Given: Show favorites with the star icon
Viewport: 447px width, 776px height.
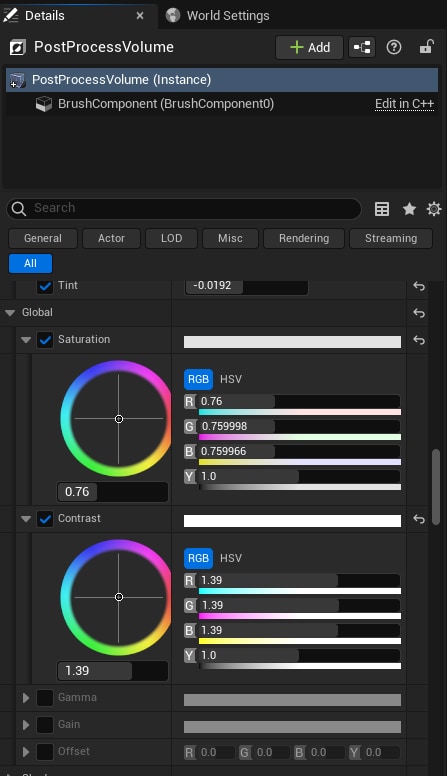Looking at the screenshot, I should coord(409,209).
